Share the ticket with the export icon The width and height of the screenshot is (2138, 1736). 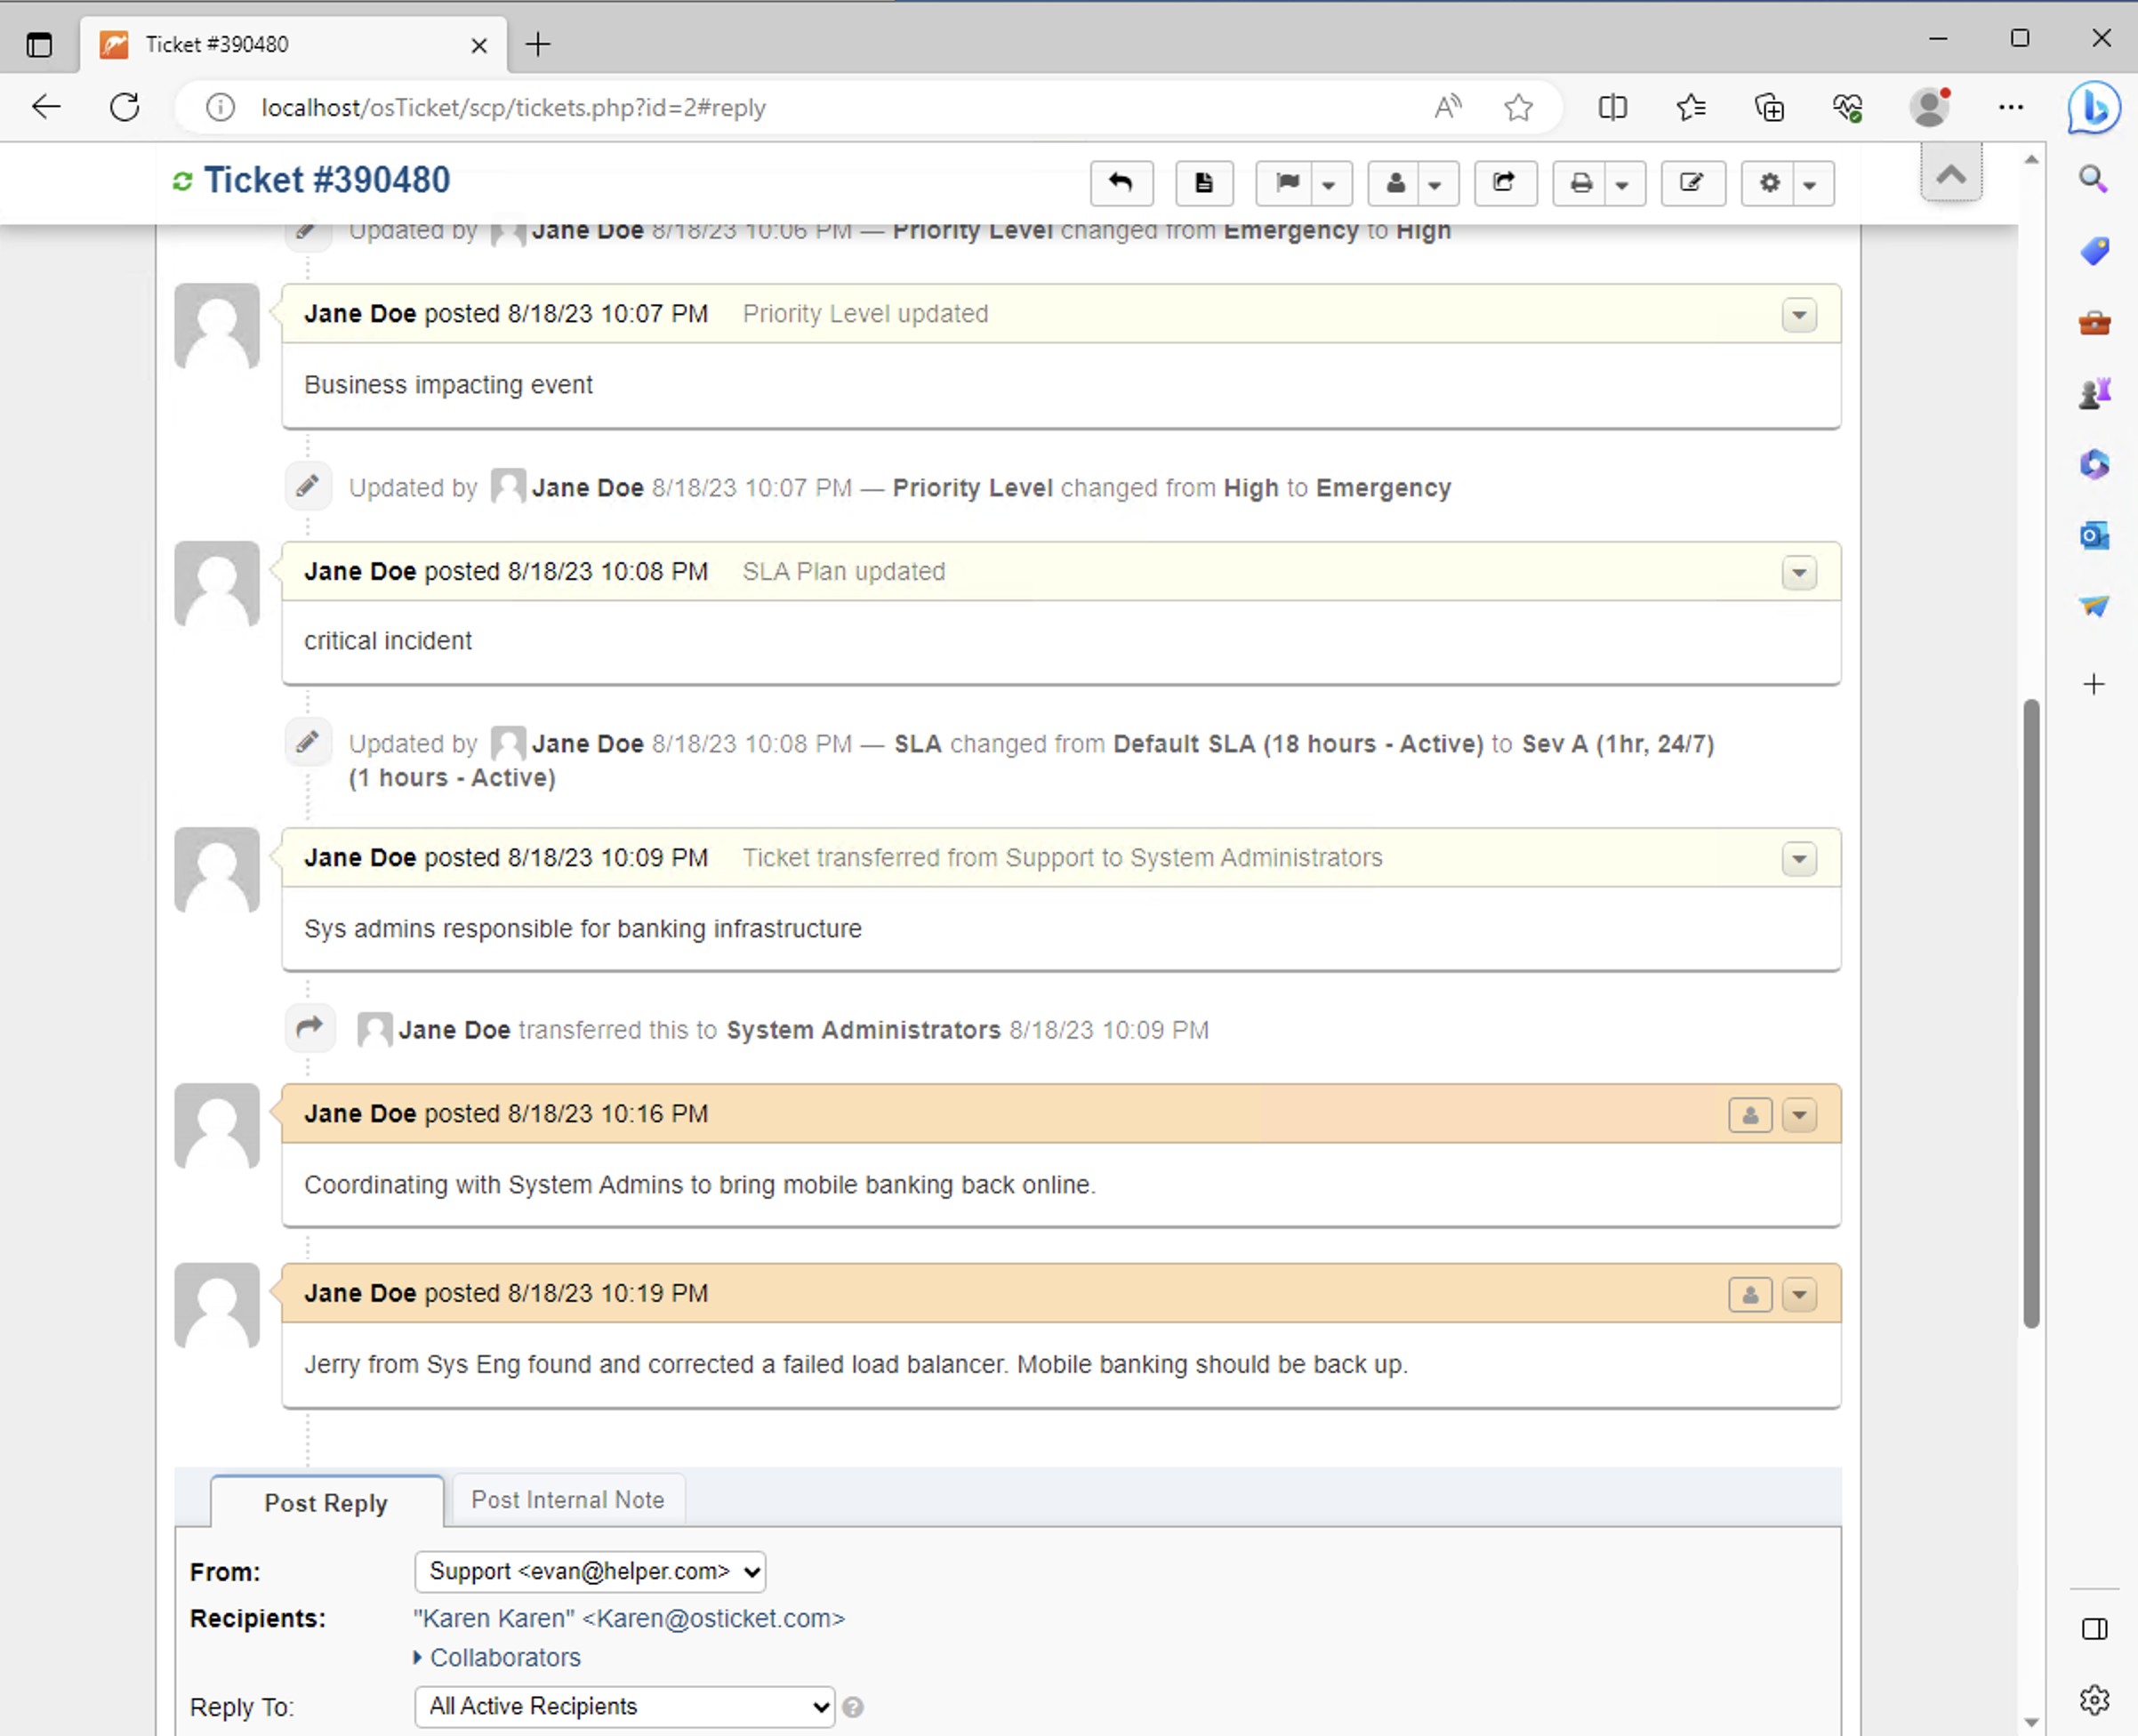[1505, 183]
